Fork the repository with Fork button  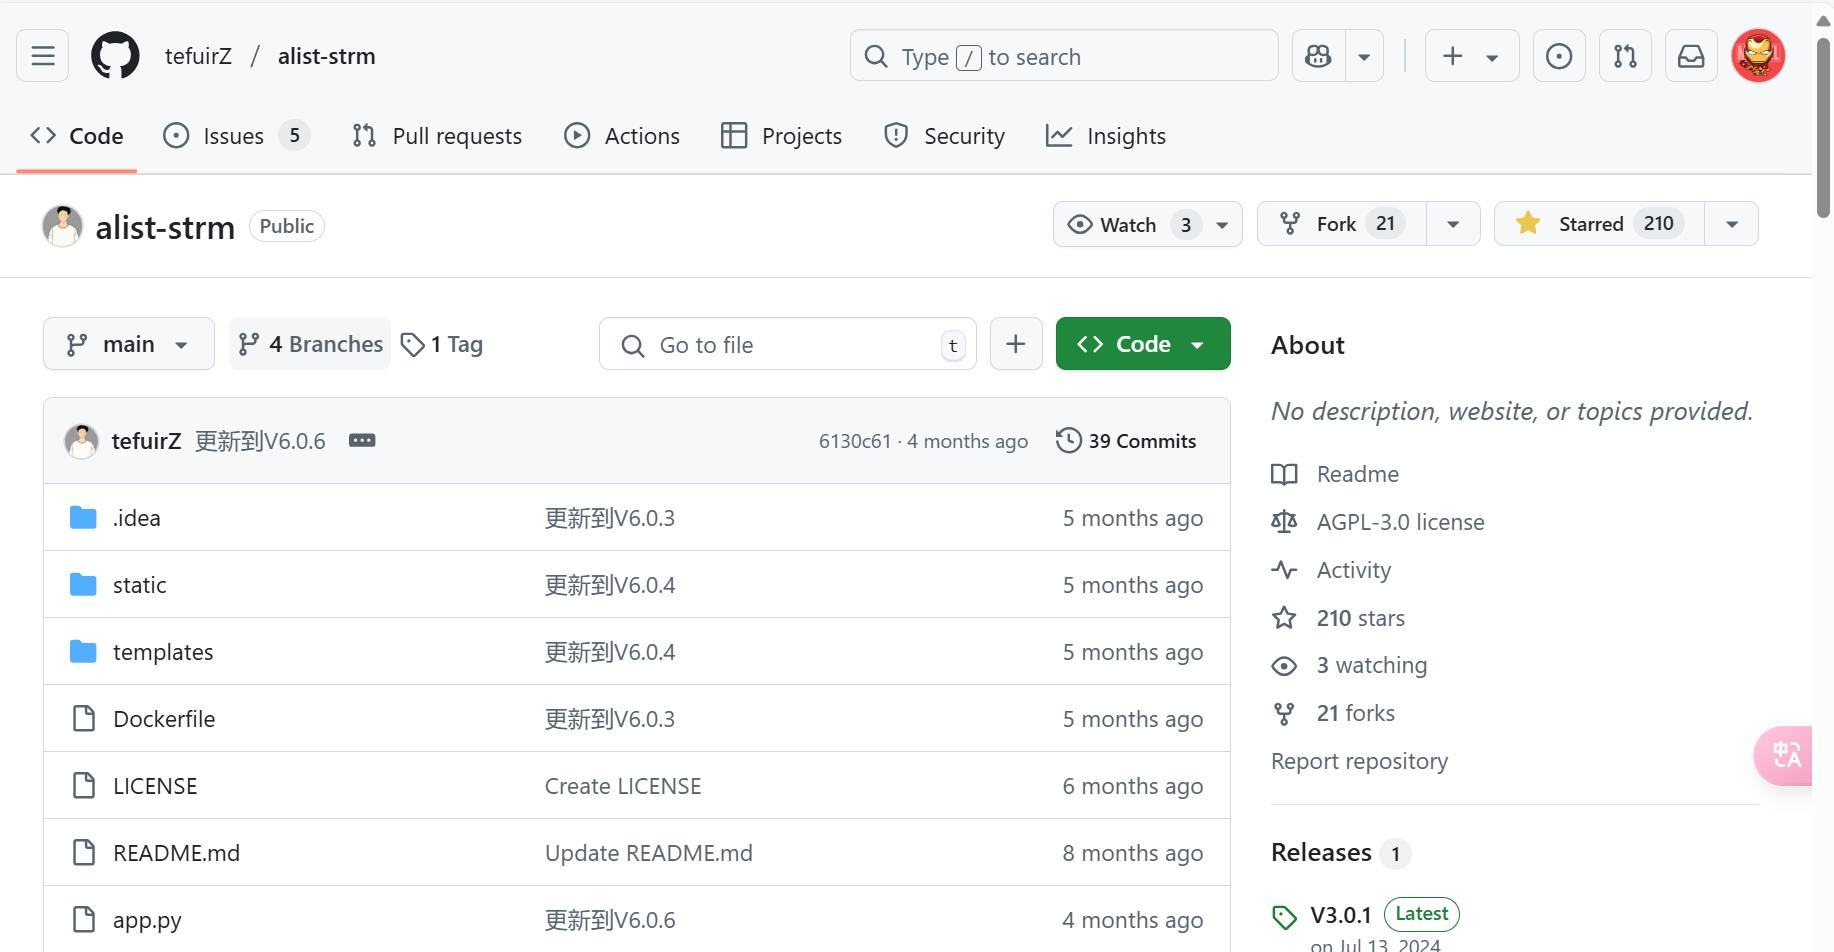1342,224
